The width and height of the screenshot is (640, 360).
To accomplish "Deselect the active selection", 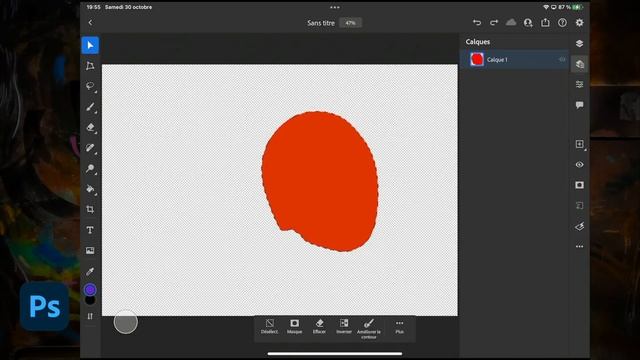I will point(269,327).
